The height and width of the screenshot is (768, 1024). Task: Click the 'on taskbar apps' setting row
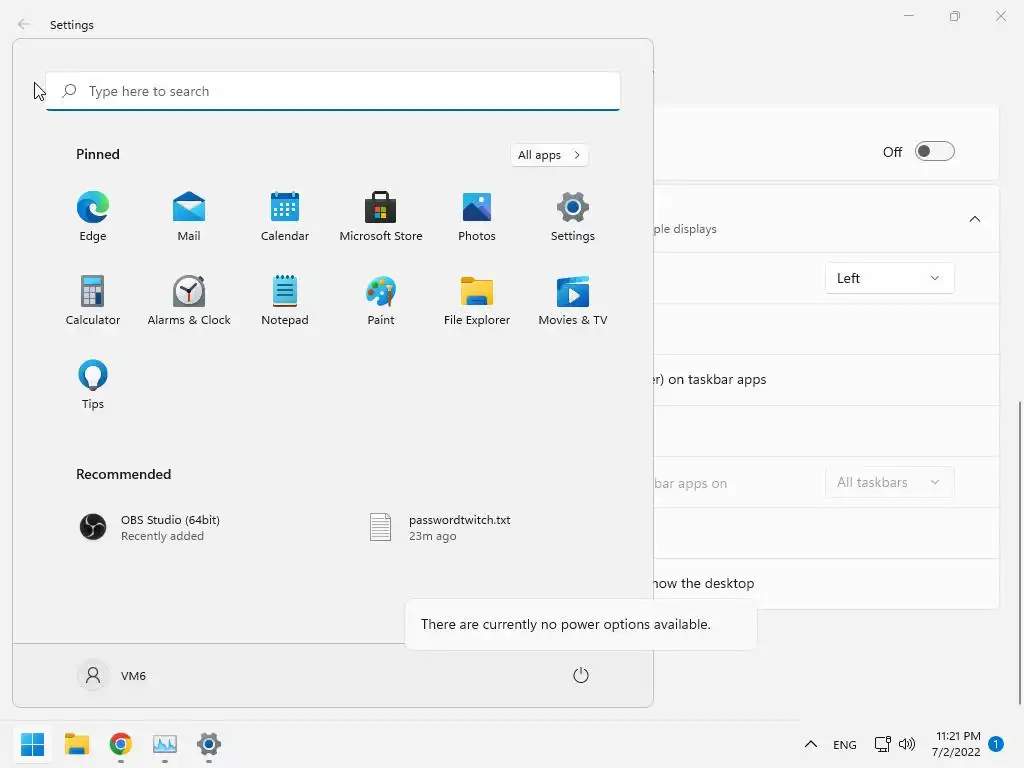(826, 380)
